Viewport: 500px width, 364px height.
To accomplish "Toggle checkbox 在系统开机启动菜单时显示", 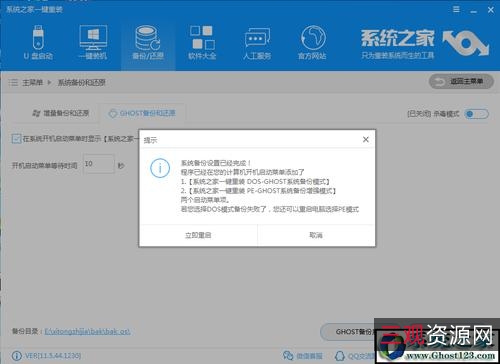I will point(16,138).
